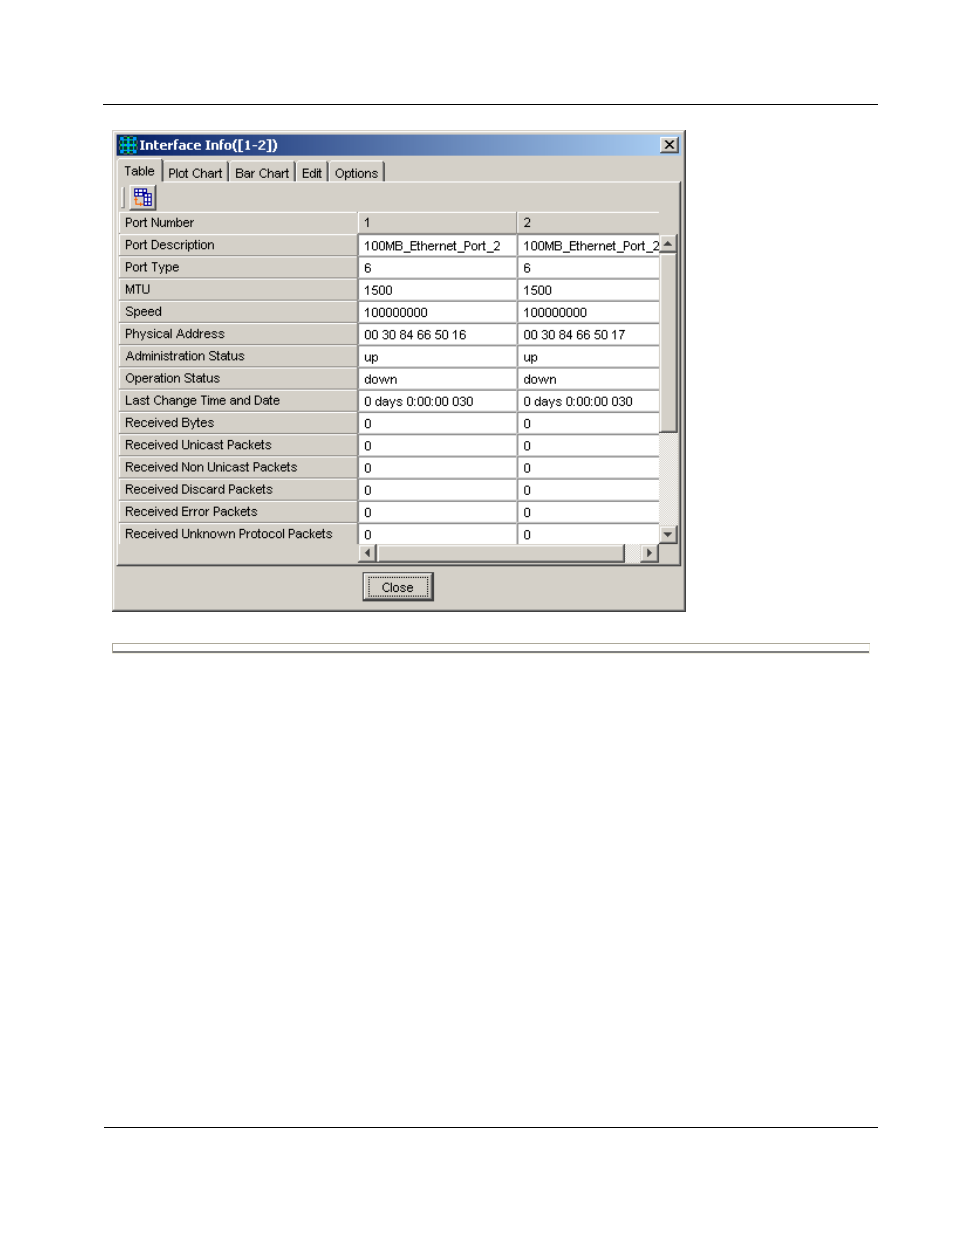
Task: Click port 2 MTU cell 1500
Action: point(588,290)
